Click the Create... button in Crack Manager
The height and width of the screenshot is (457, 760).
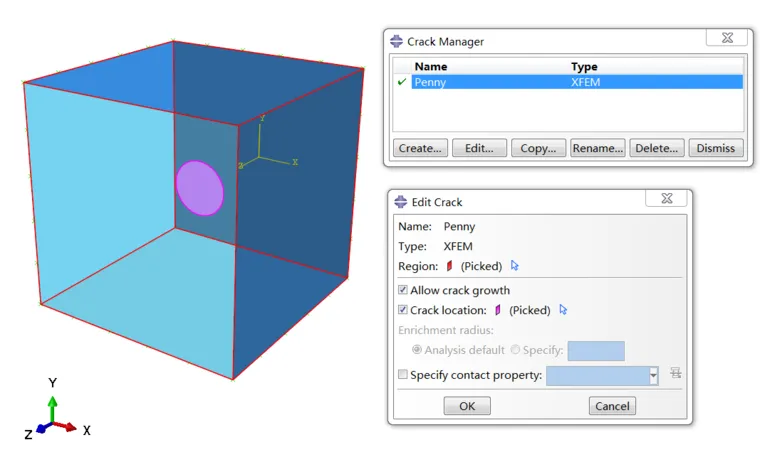[x=420, y=148]
